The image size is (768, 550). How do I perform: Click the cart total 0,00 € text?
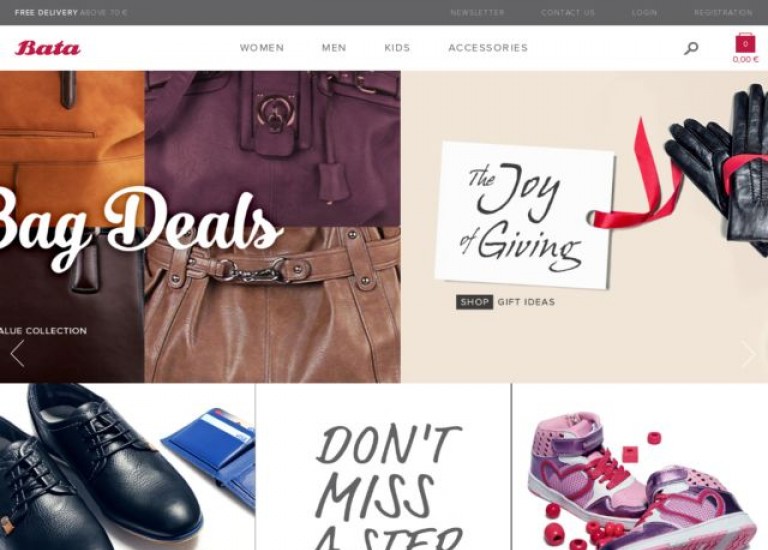click(x=745, y=59)
